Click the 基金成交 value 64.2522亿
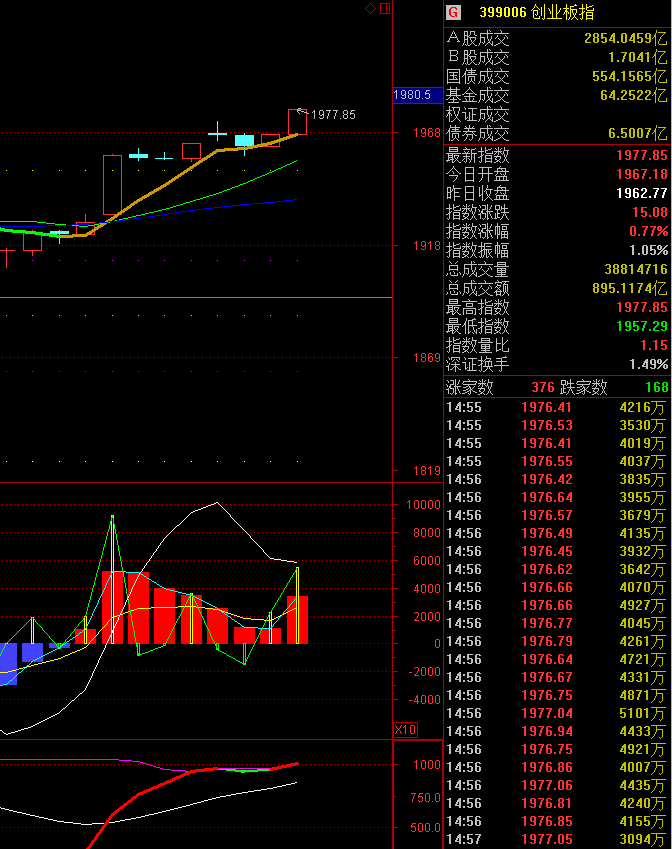Screen dimensions: 672x849 point(634,95)
